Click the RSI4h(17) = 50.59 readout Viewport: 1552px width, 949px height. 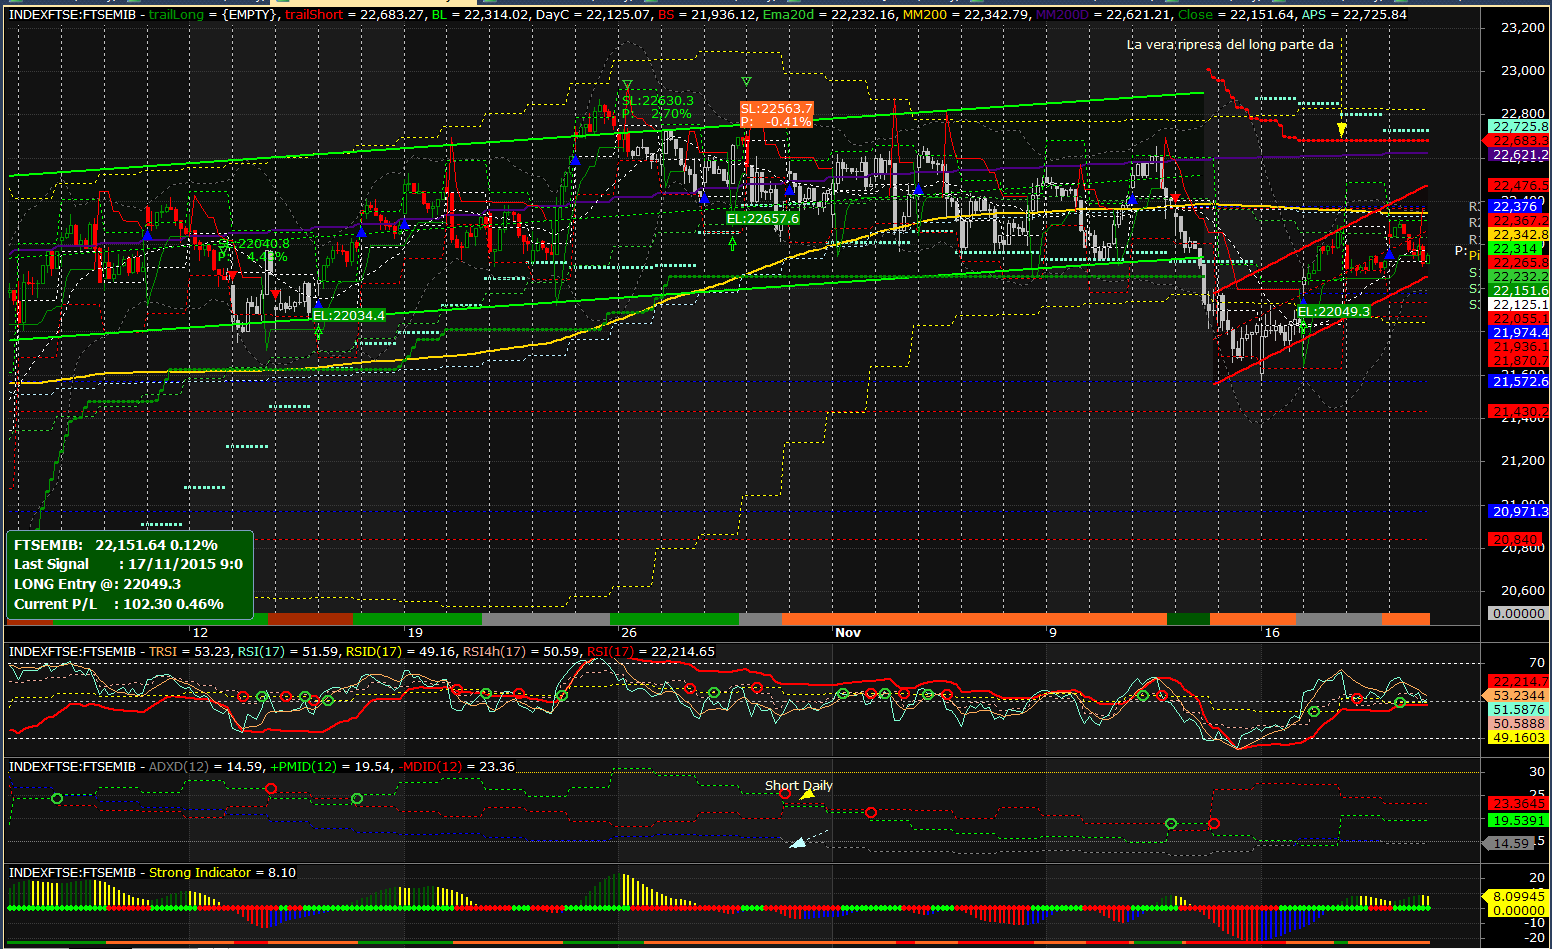coord(521,652)
